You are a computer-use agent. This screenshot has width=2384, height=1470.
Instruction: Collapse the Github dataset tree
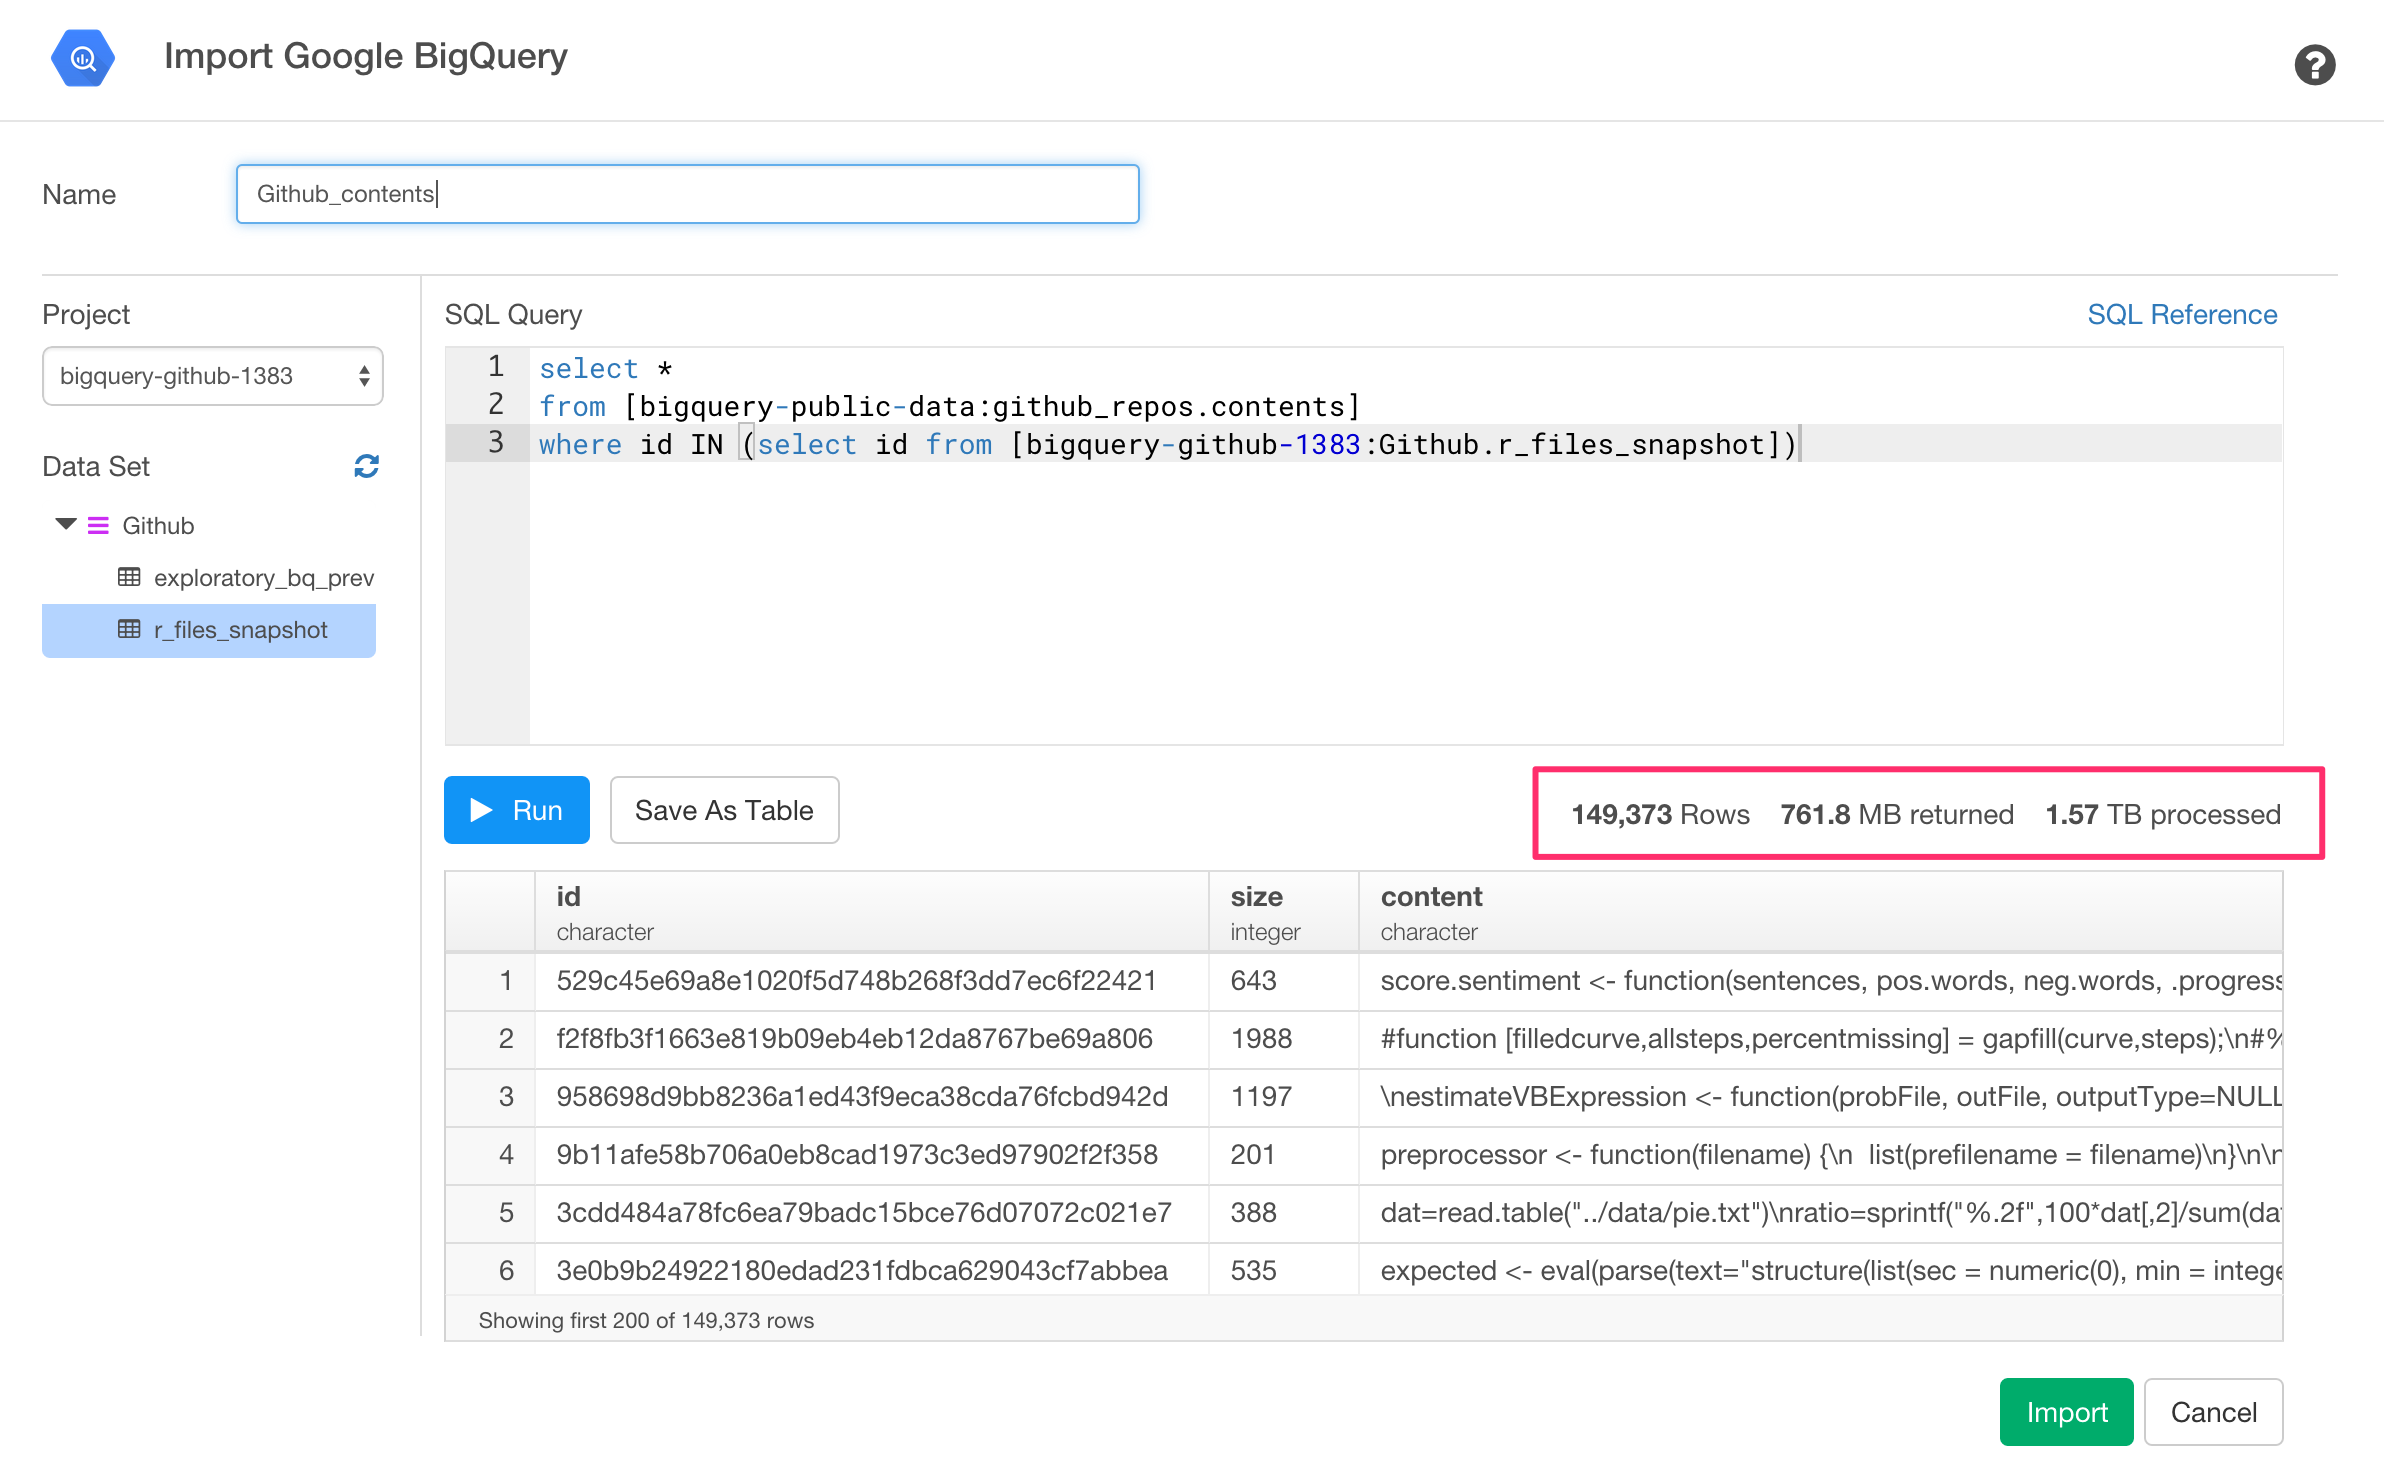(x=66, y=524)
